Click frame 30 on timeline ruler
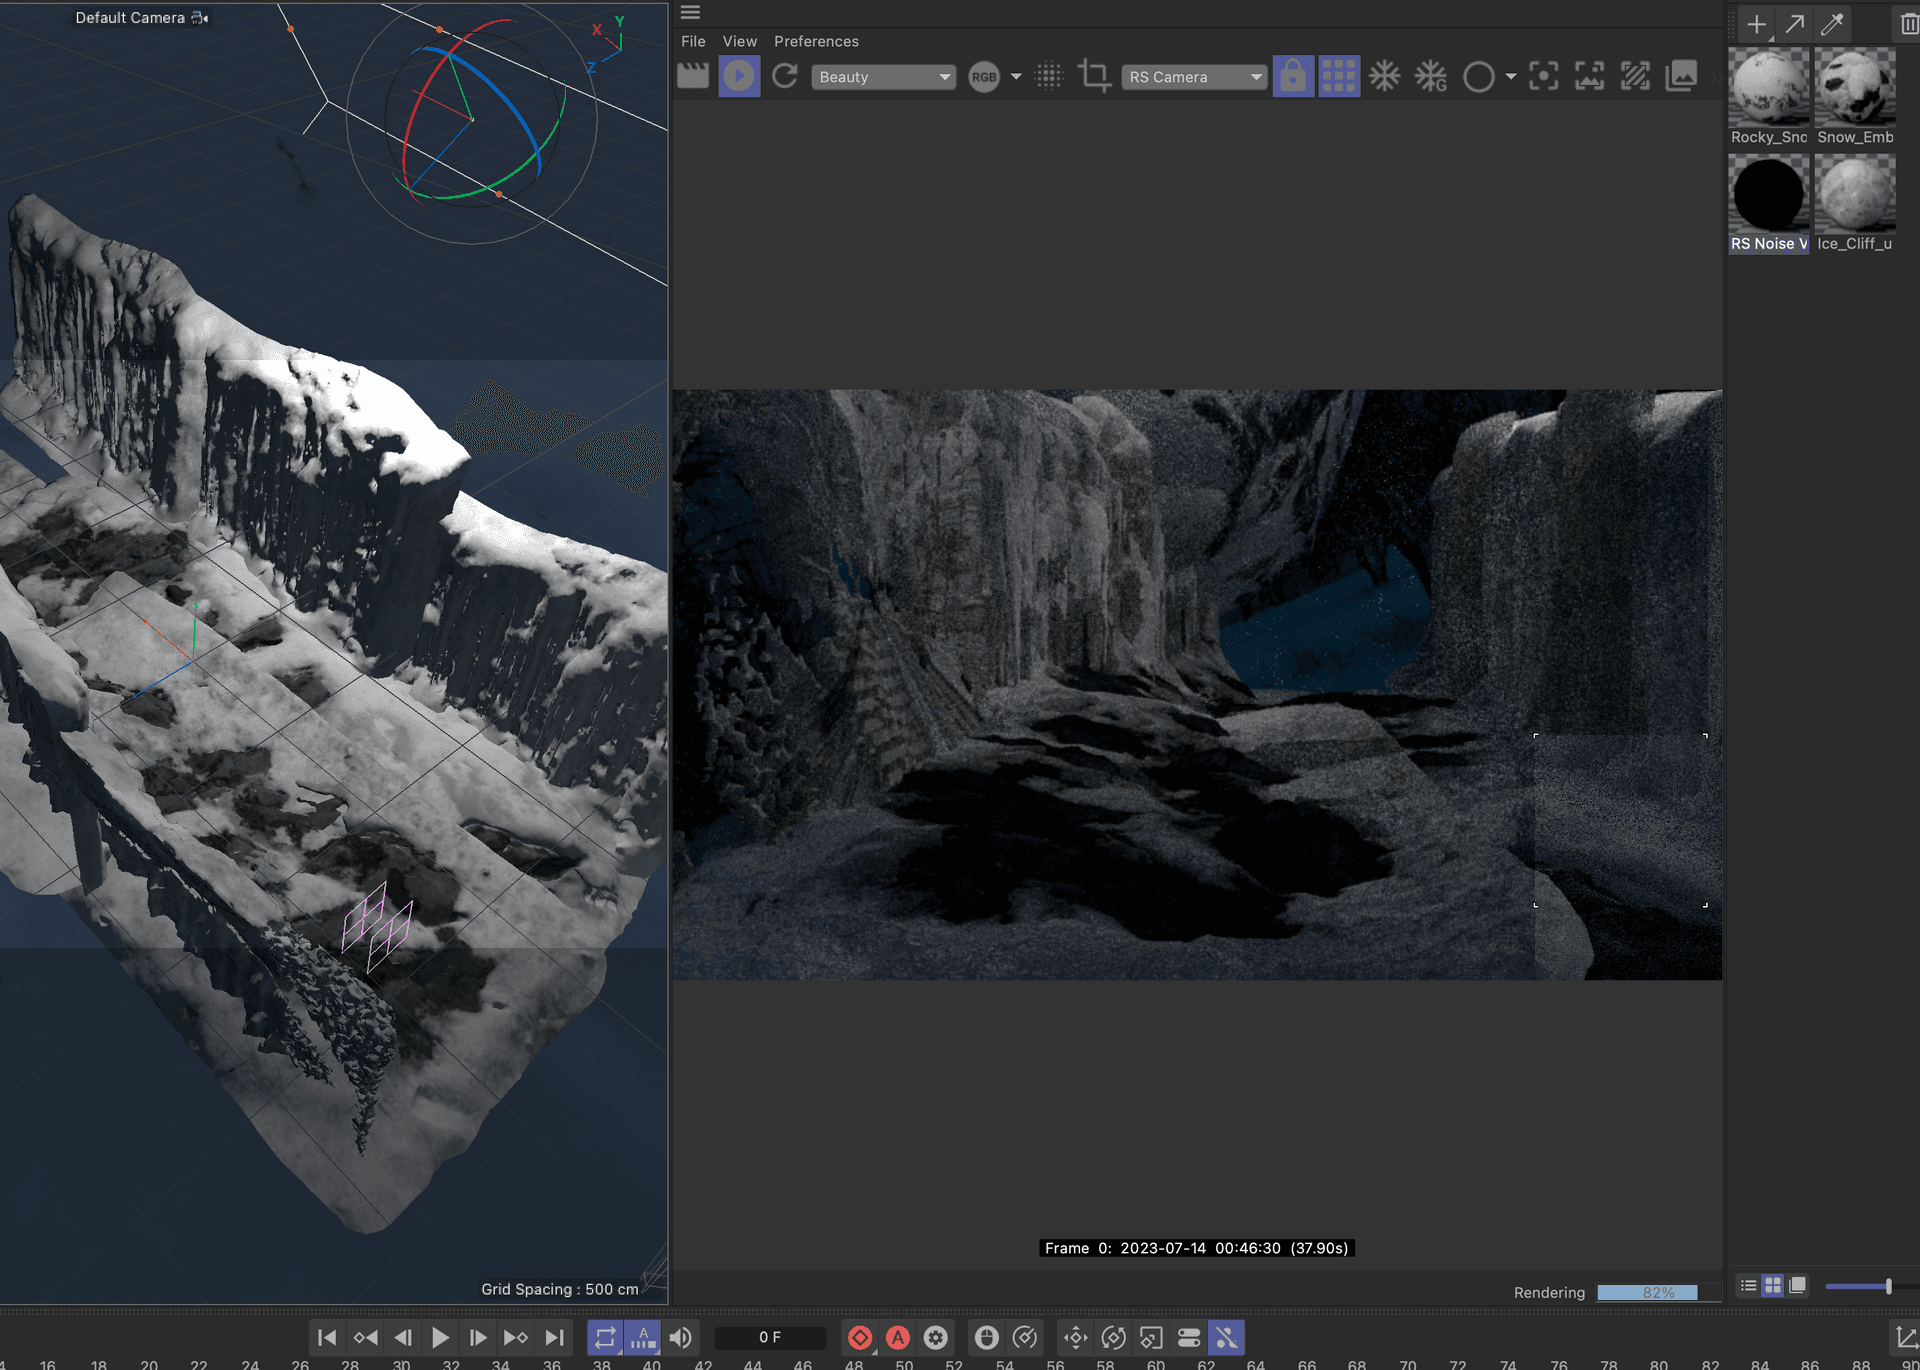 point(401,1364)
